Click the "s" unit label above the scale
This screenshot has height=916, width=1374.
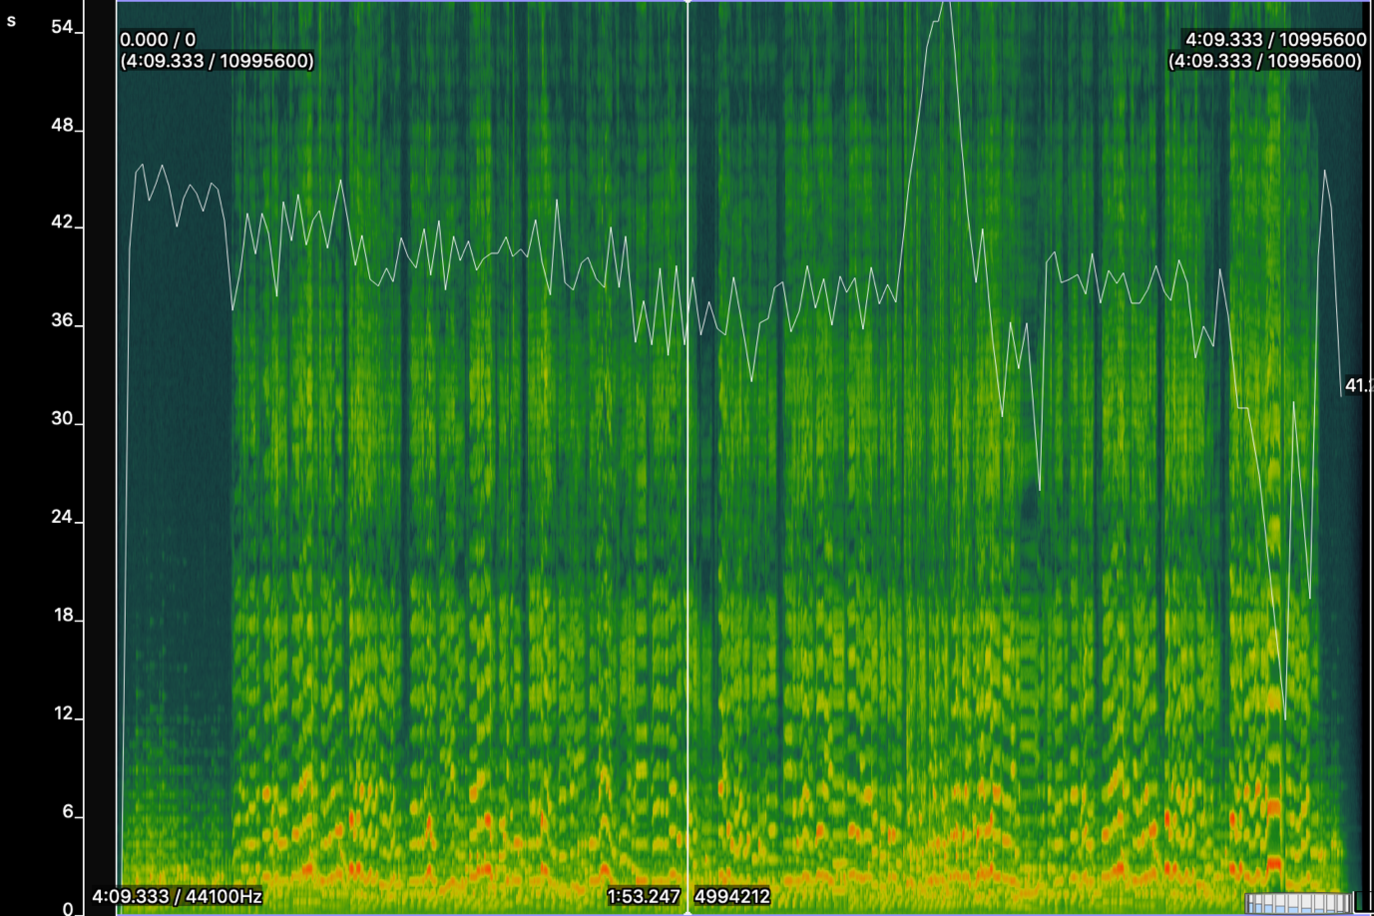tap(11, 20)
